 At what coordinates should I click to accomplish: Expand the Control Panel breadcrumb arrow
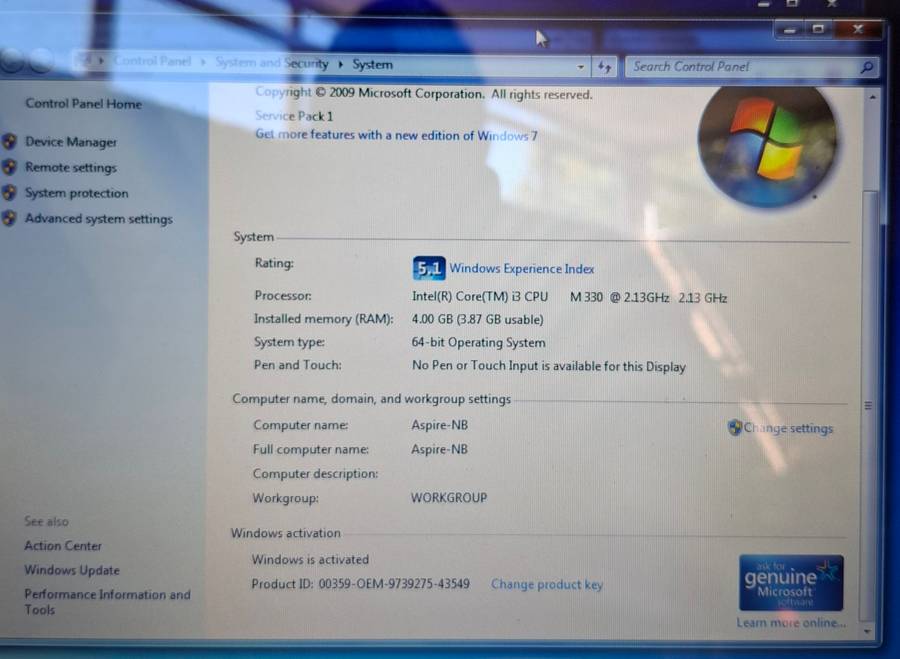tap(203, 62)
